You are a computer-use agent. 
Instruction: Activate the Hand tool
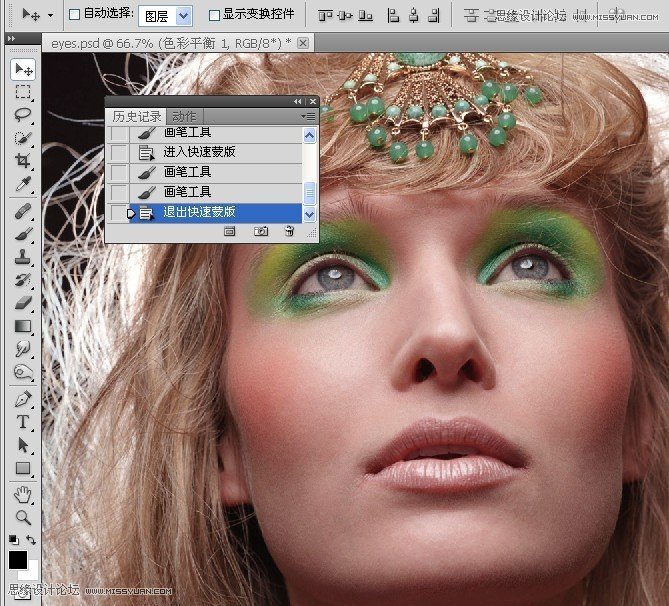point(23,495)
